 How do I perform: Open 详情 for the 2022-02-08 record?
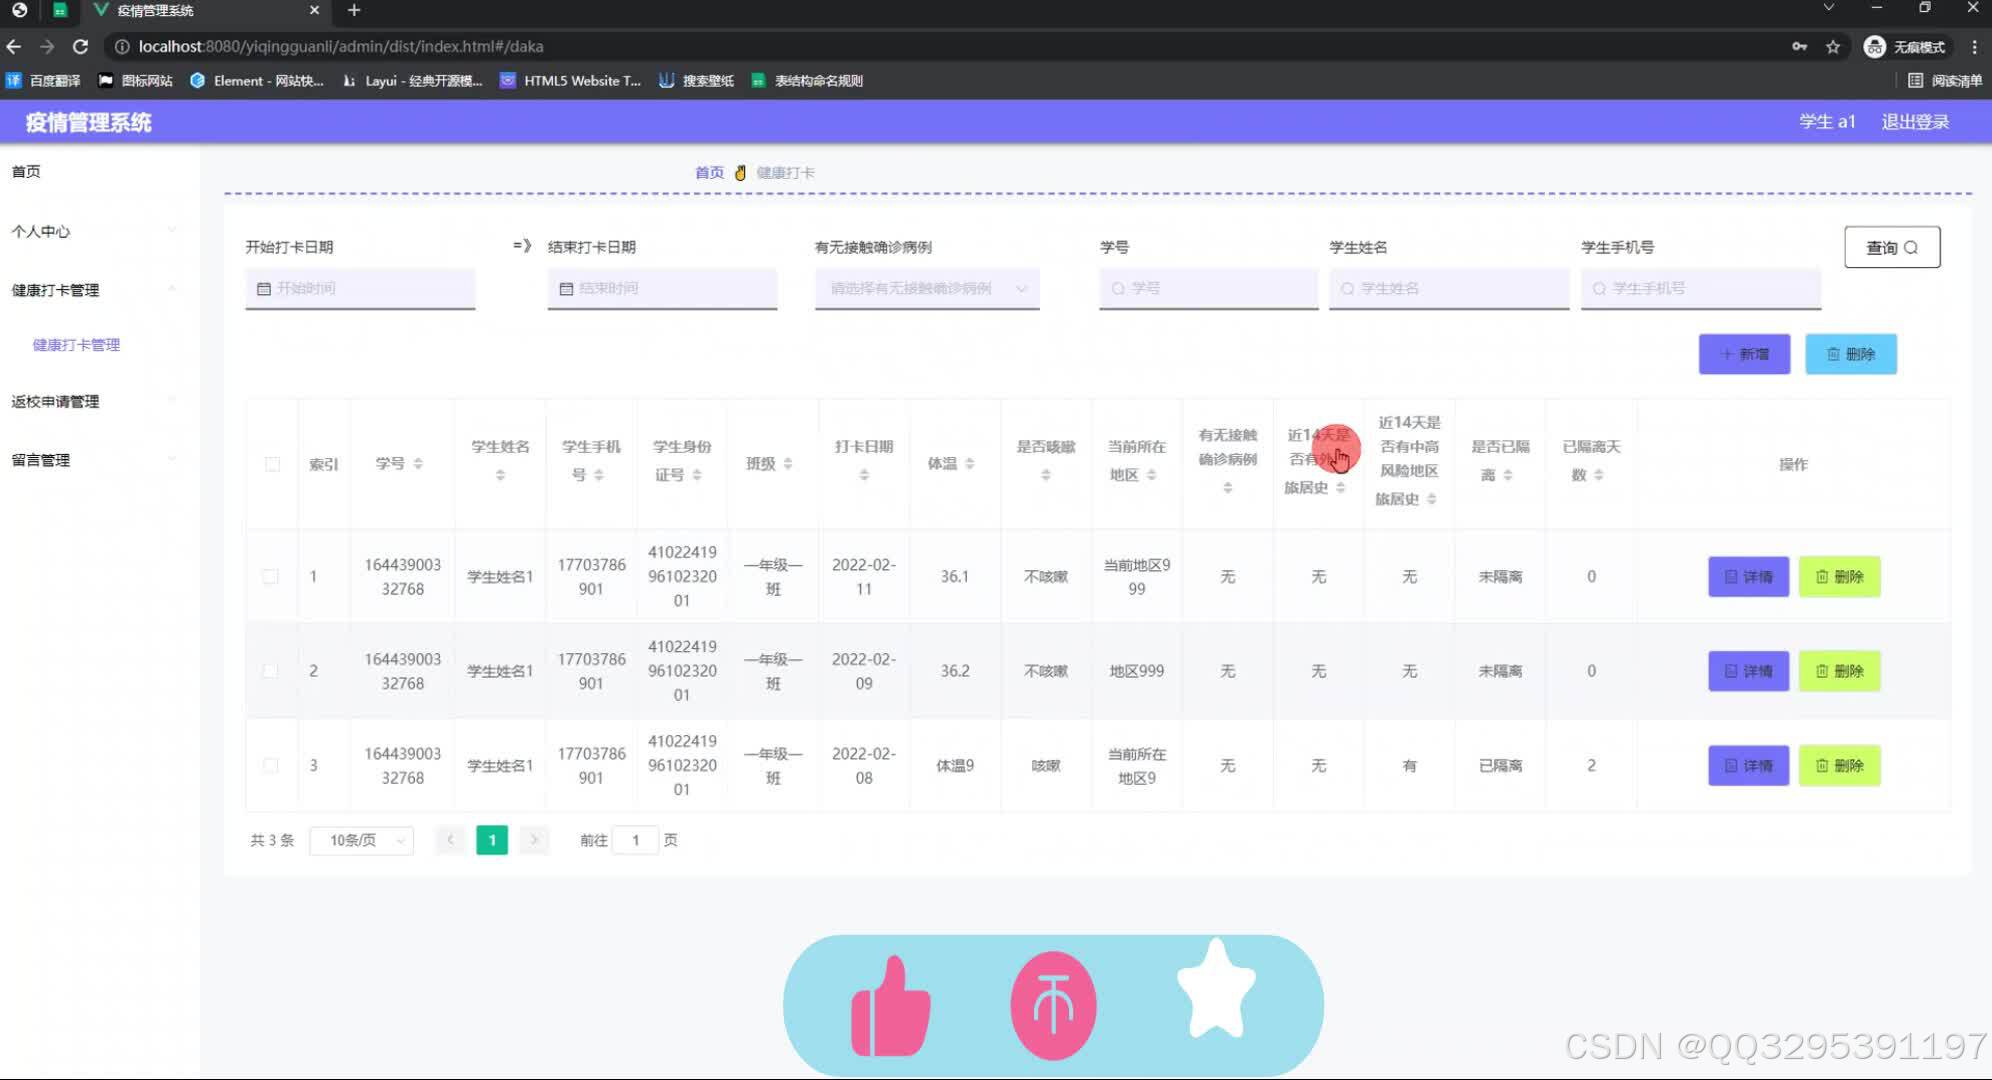point(1748,765)
